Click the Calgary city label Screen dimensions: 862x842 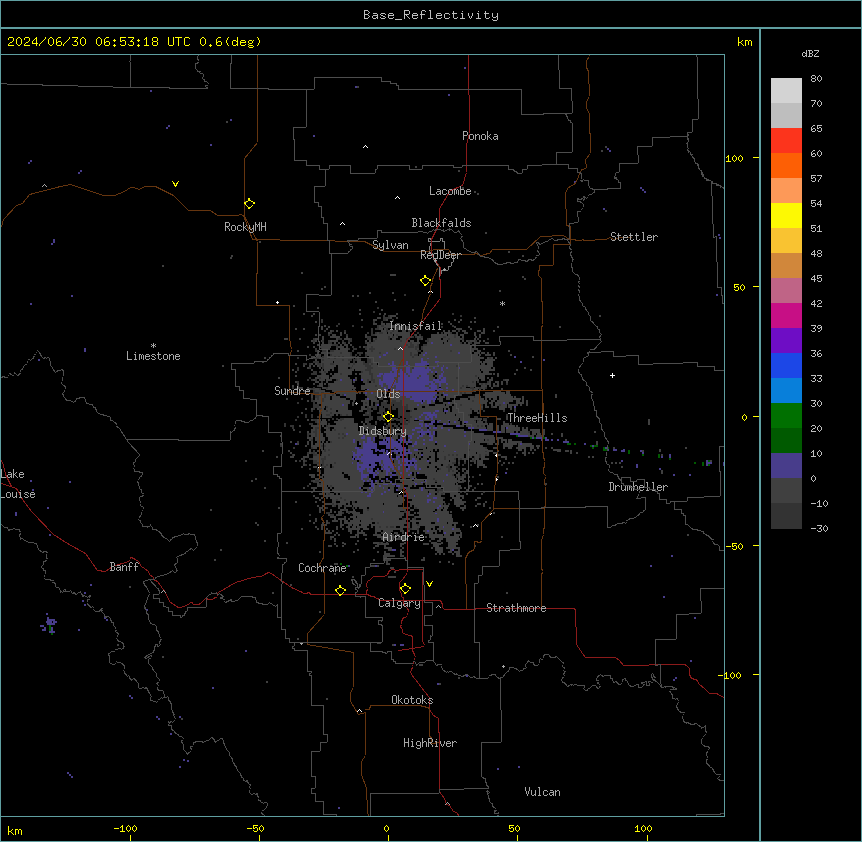pyautogui.click(x=399, y=603)
